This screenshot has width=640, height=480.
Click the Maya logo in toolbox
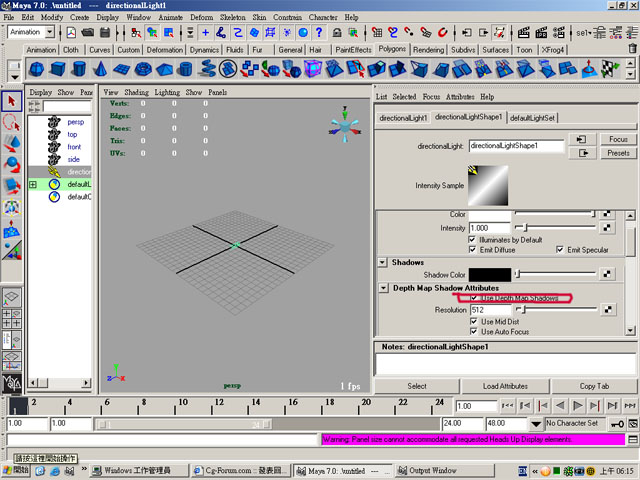pos(11,383)
